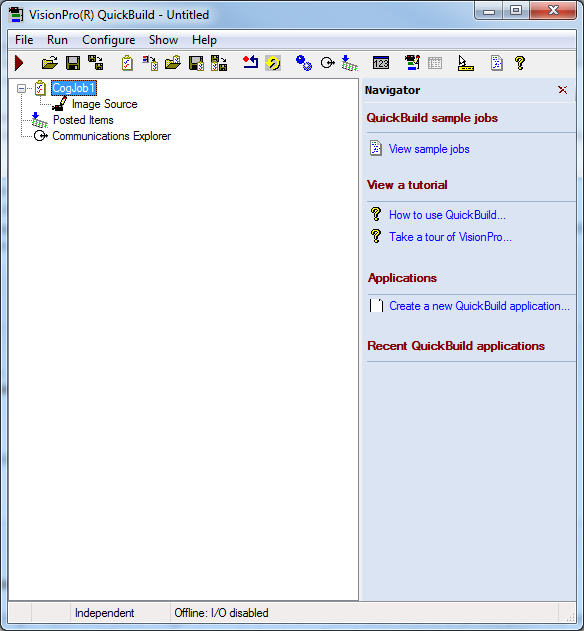Open Take a tour of VisionPro link
This screenshot has height=631, width=584.
click(x=450, y=237)
